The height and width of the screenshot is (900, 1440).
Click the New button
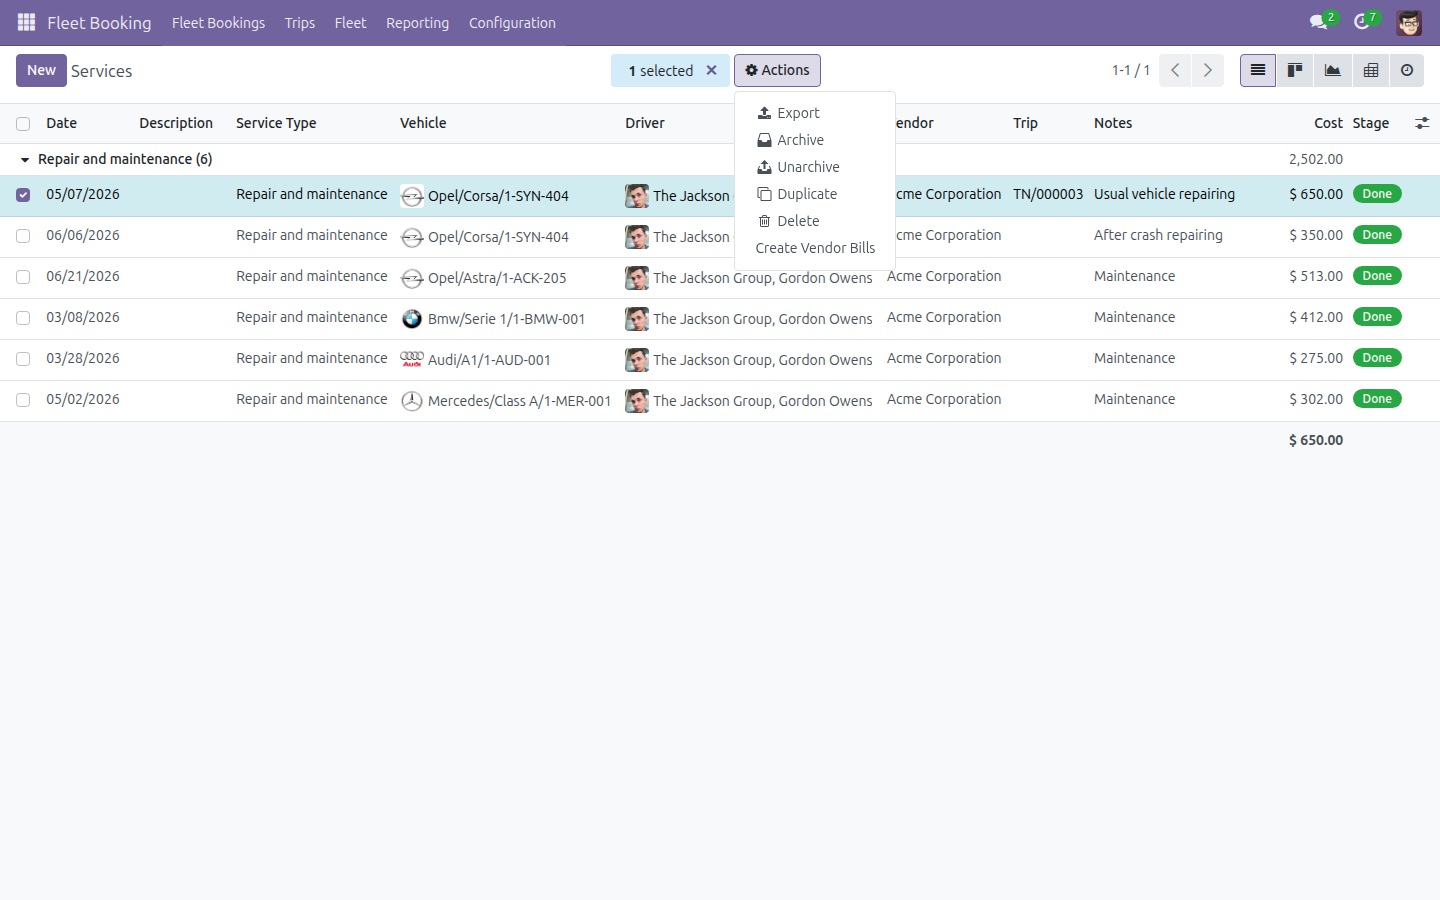pyautogui.click(x=41, y=70)
